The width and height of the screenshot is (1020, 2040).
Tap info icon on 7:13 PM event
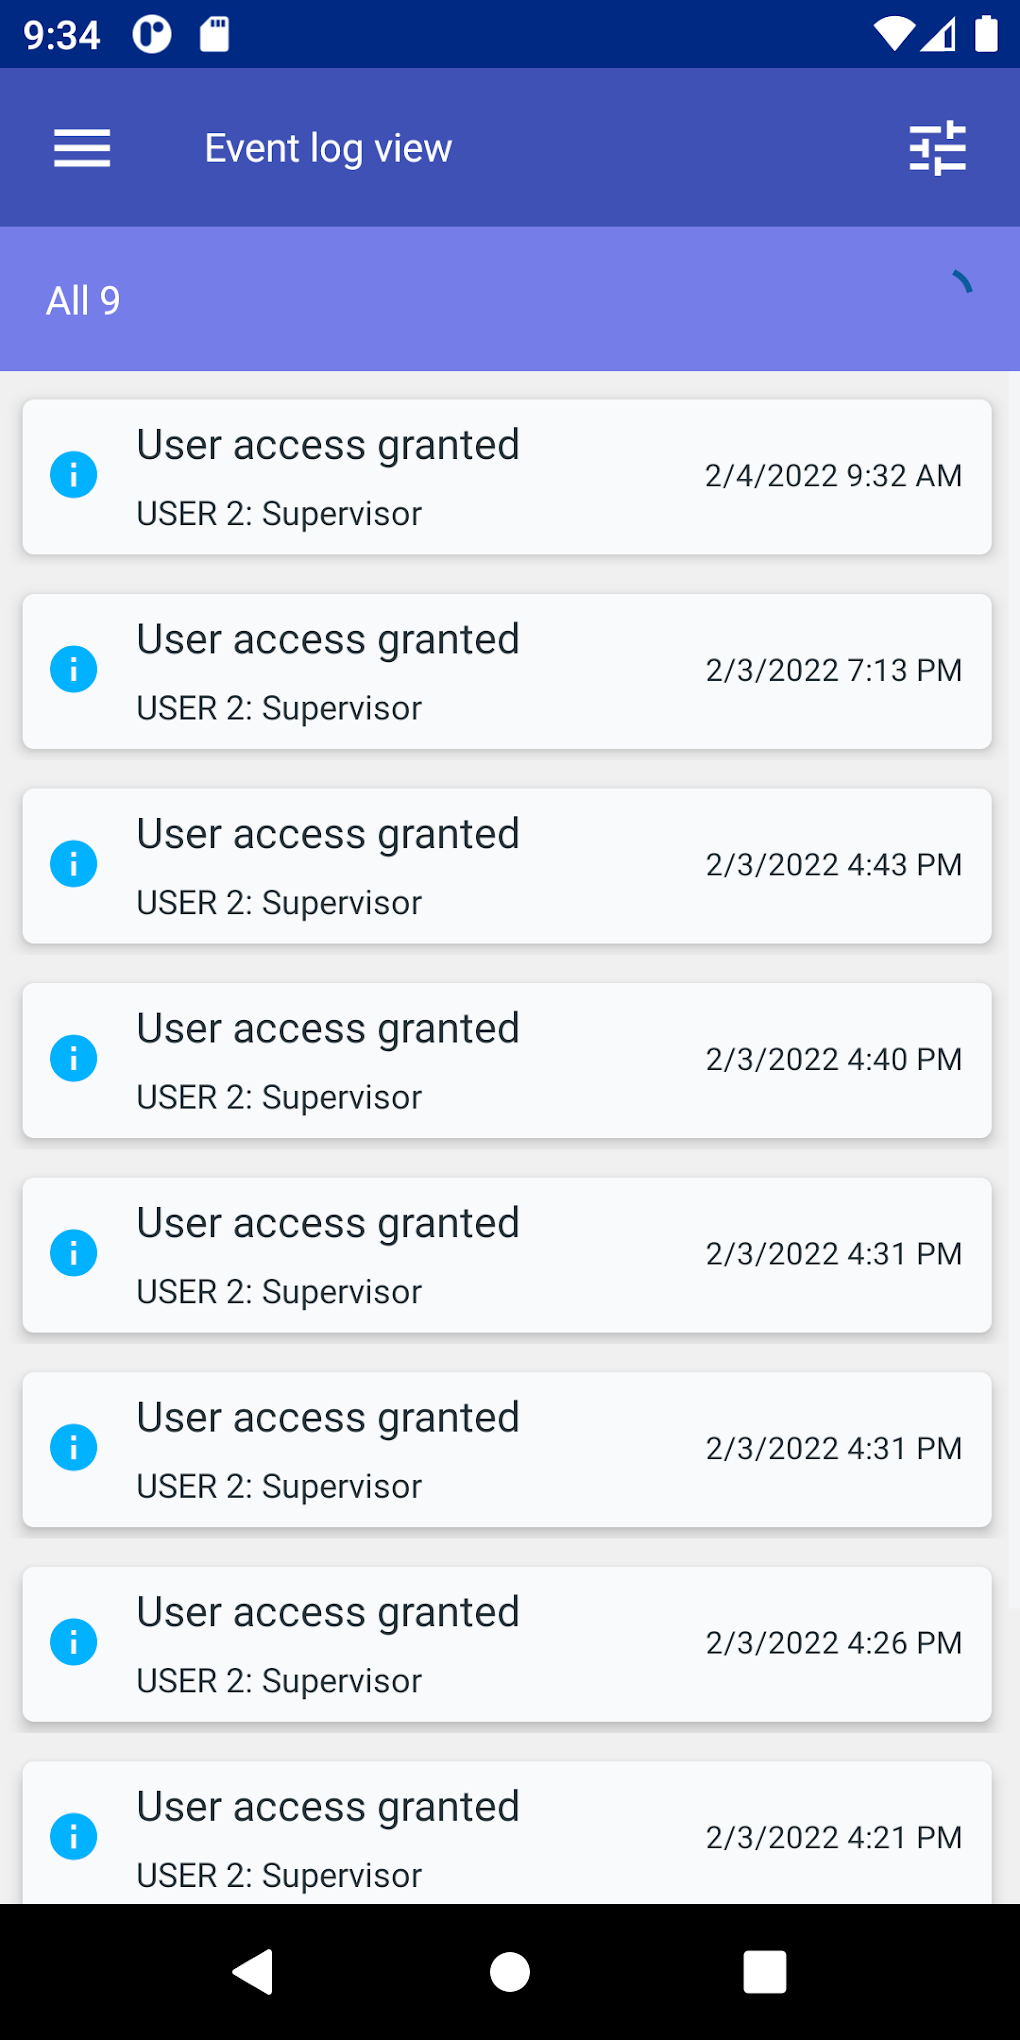pos(74,669)
